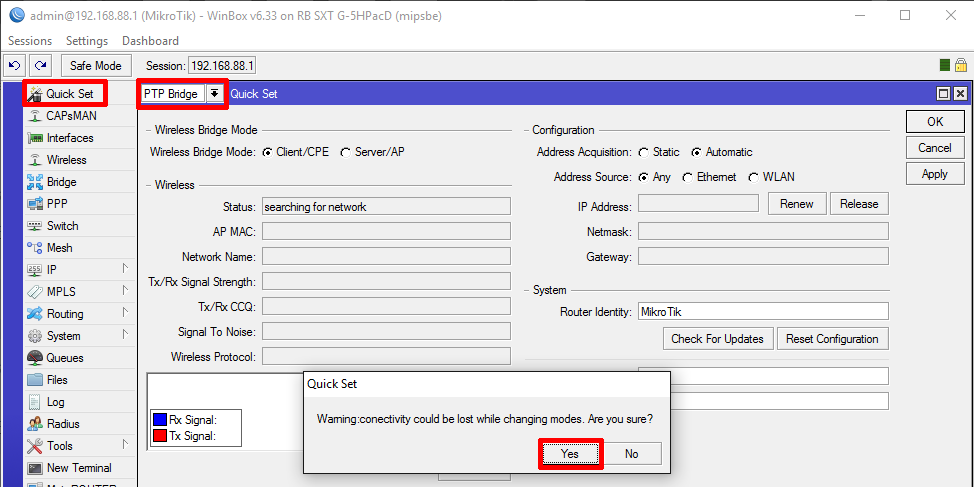
Task: Click the Tx/Rx Signal Strength field
Action: pos(386,281)
